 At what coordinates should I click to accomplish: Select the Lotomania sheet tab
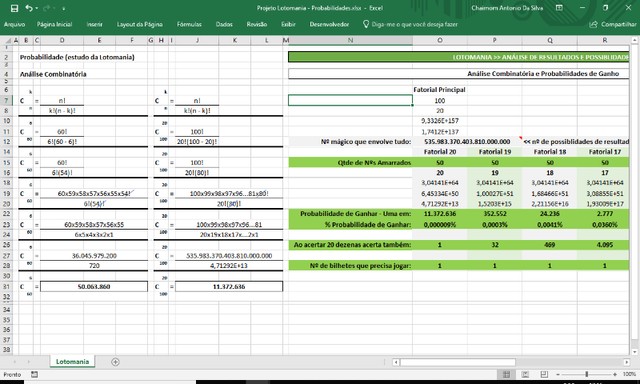pos(72,362)
